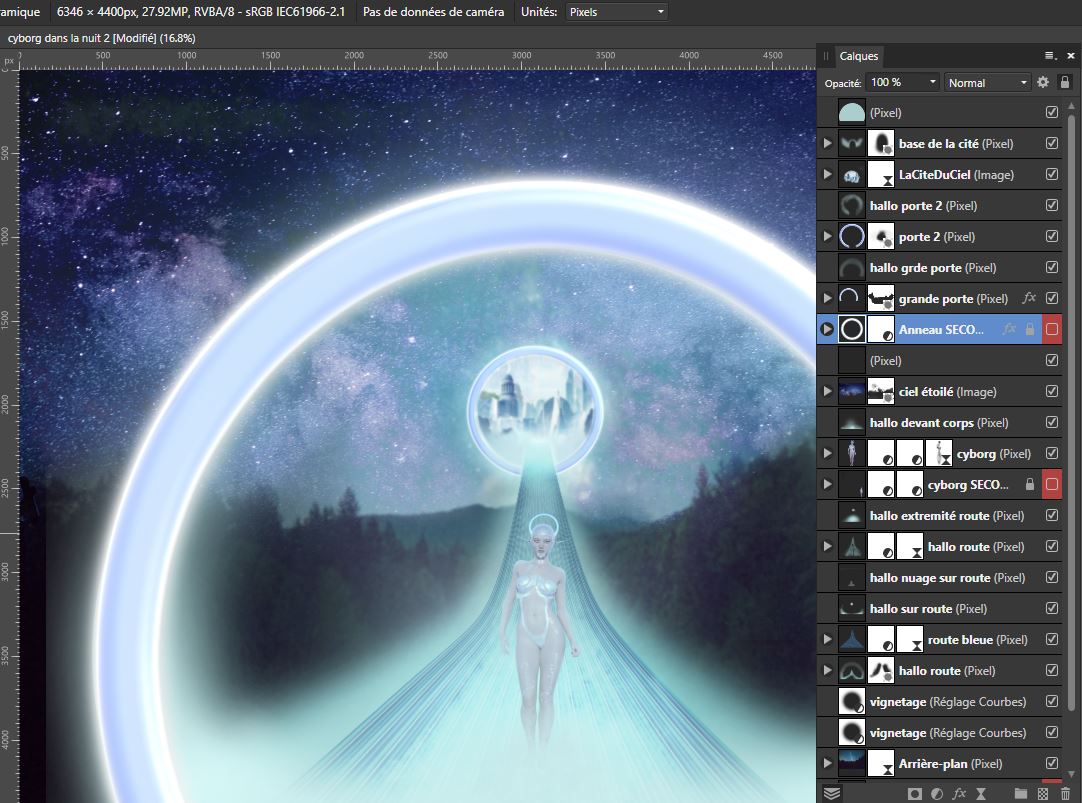Click lock icon on Anneau SECO layer
1082x803 pixels.
pos(1030,330)
